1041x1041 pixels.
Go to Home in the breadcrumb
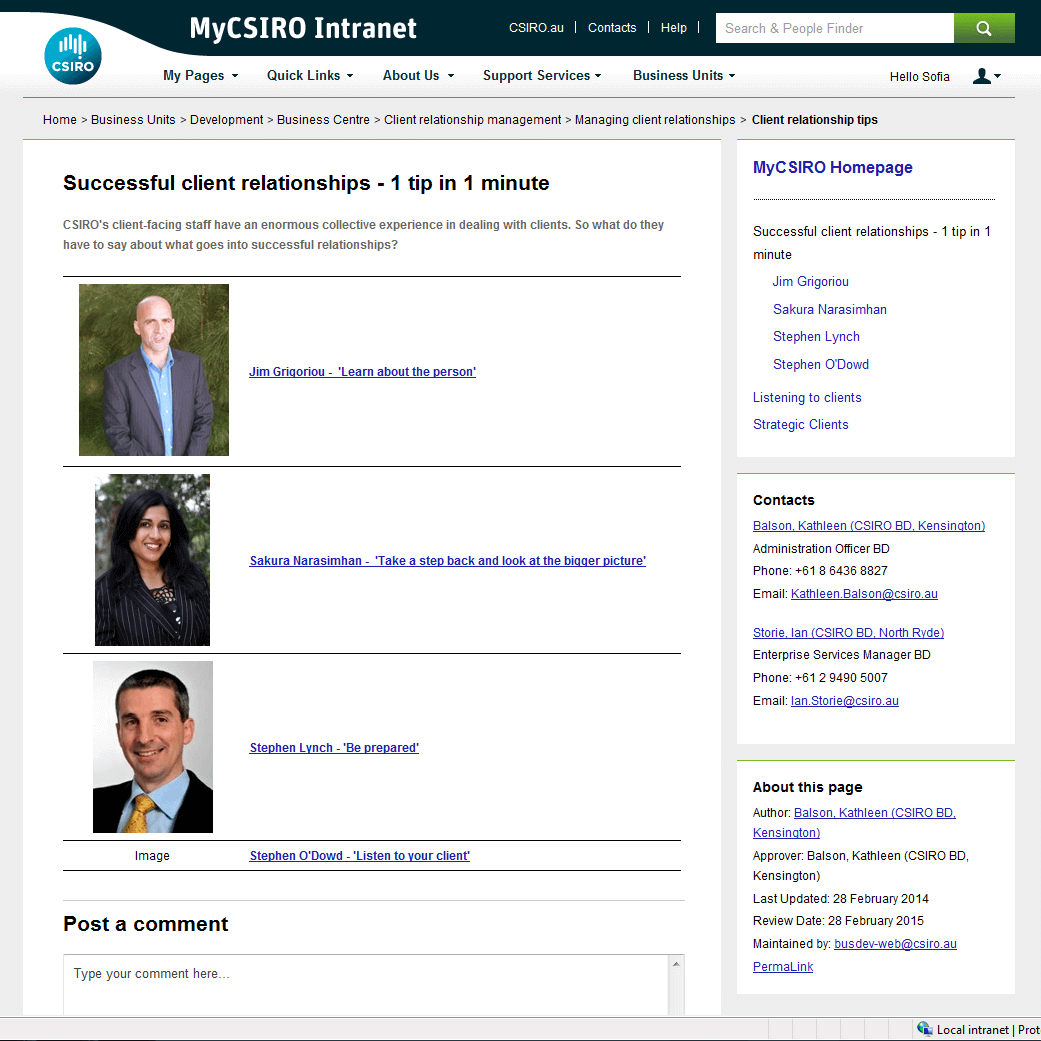point(60,120)
